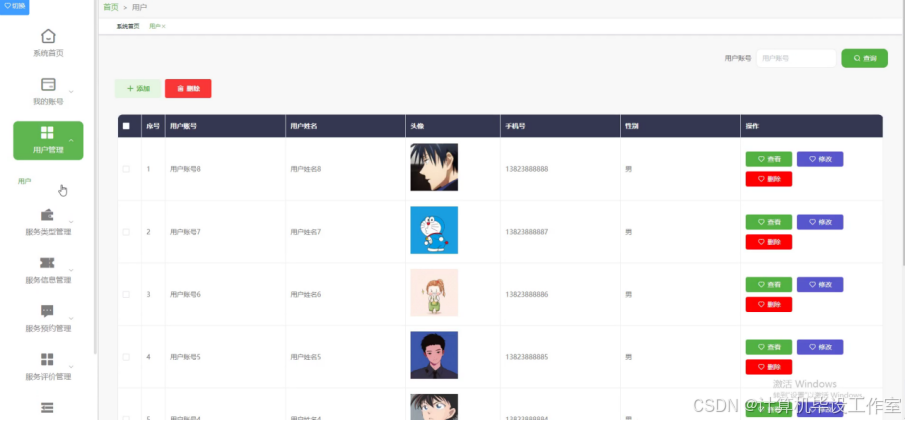Open the 系统首页 house icon in sidebar
Image resolution: width=905 pixels, height=421 pixels.
click(x=48, y=36)
